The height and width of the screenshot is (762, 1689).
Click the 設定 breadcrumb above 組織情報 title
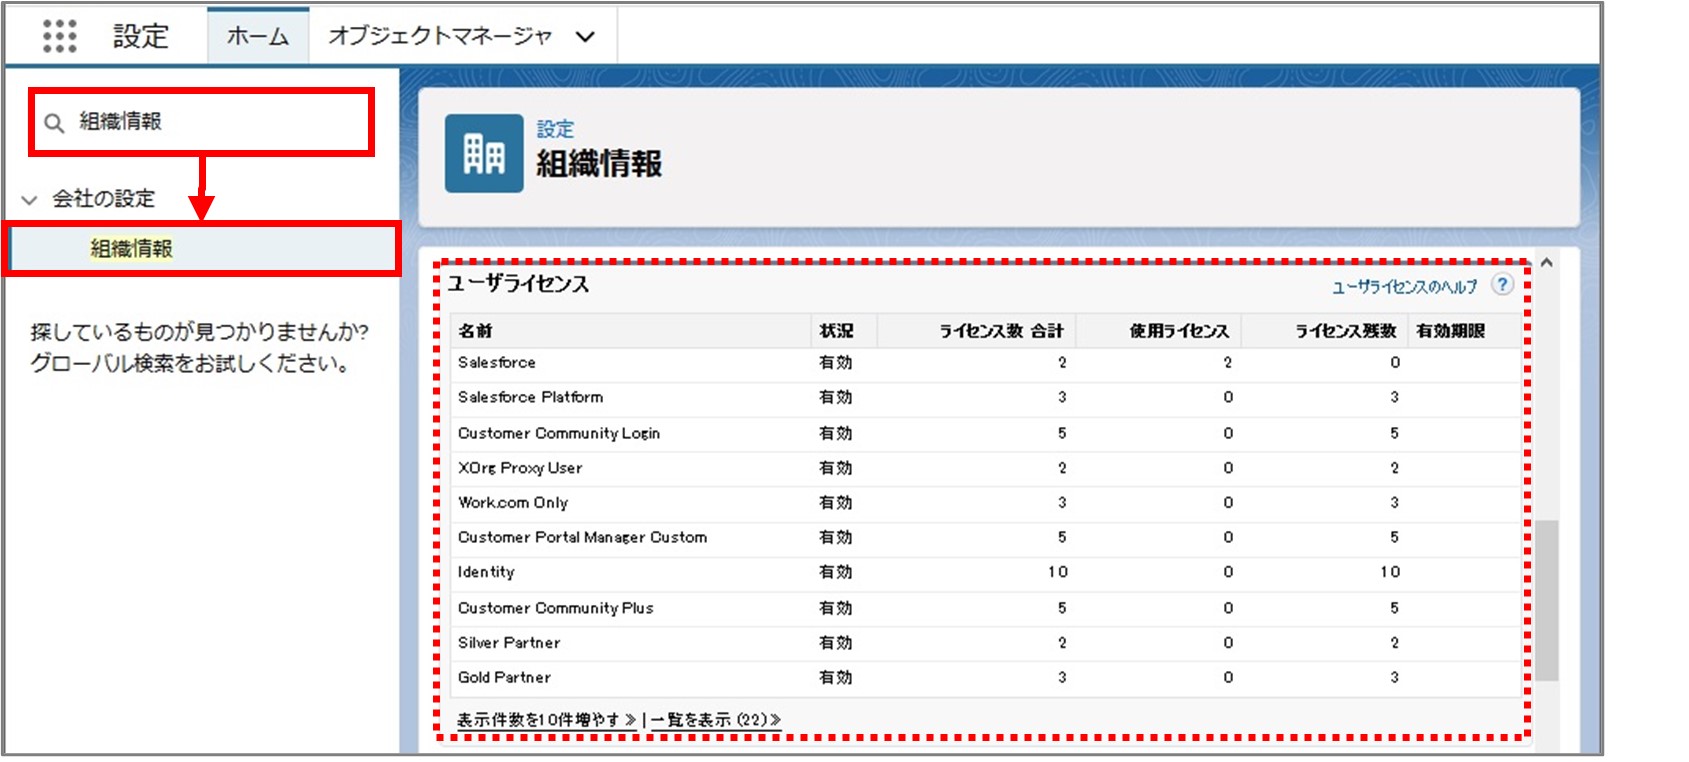(x=555, y=129)
